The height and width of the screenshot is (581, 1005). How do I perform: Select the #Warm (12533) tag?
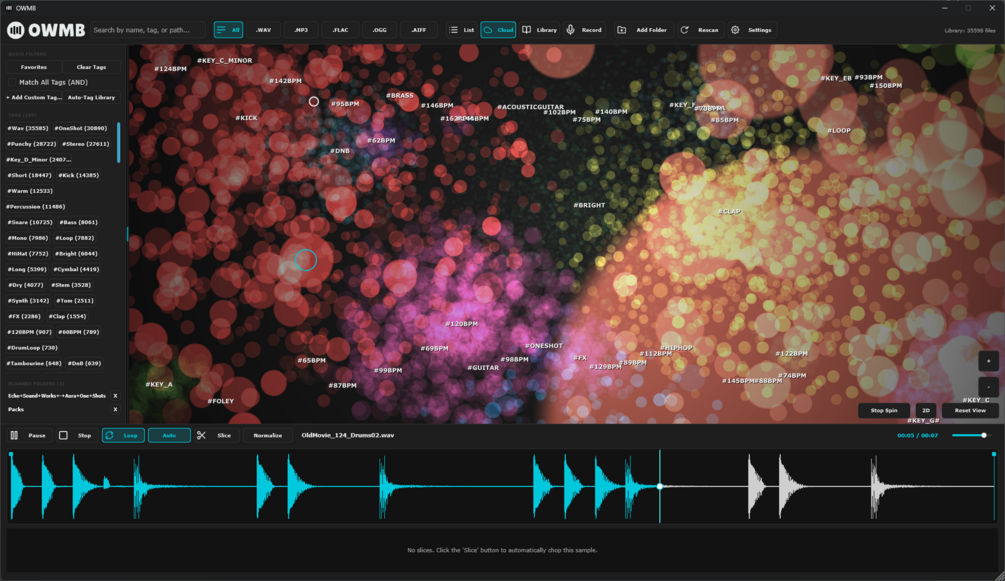coord(30,190)
